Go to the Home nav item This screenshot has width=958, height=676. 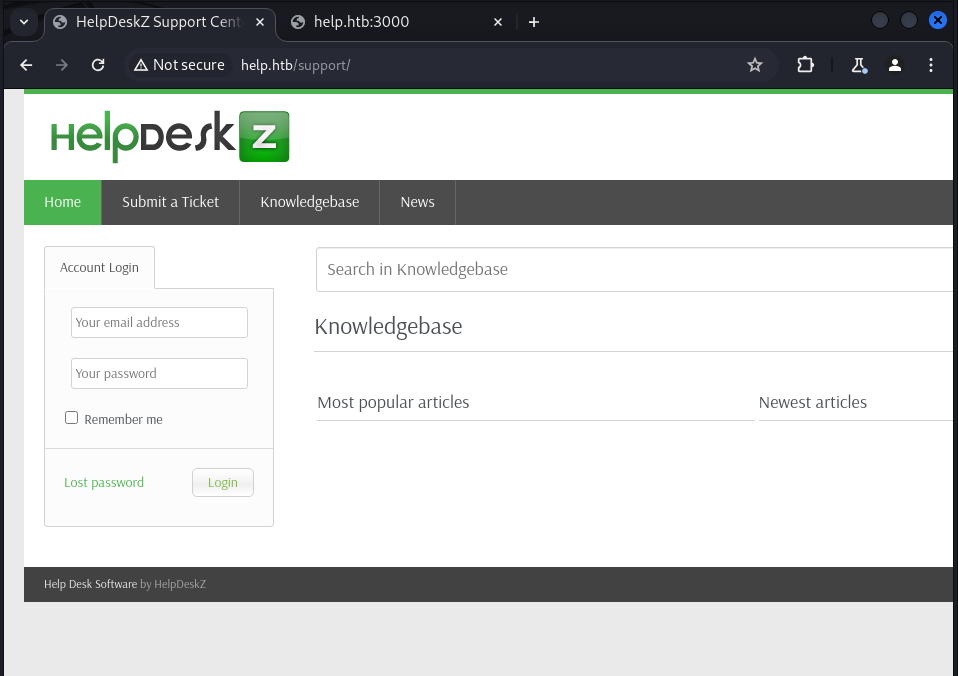coord(62,202)
